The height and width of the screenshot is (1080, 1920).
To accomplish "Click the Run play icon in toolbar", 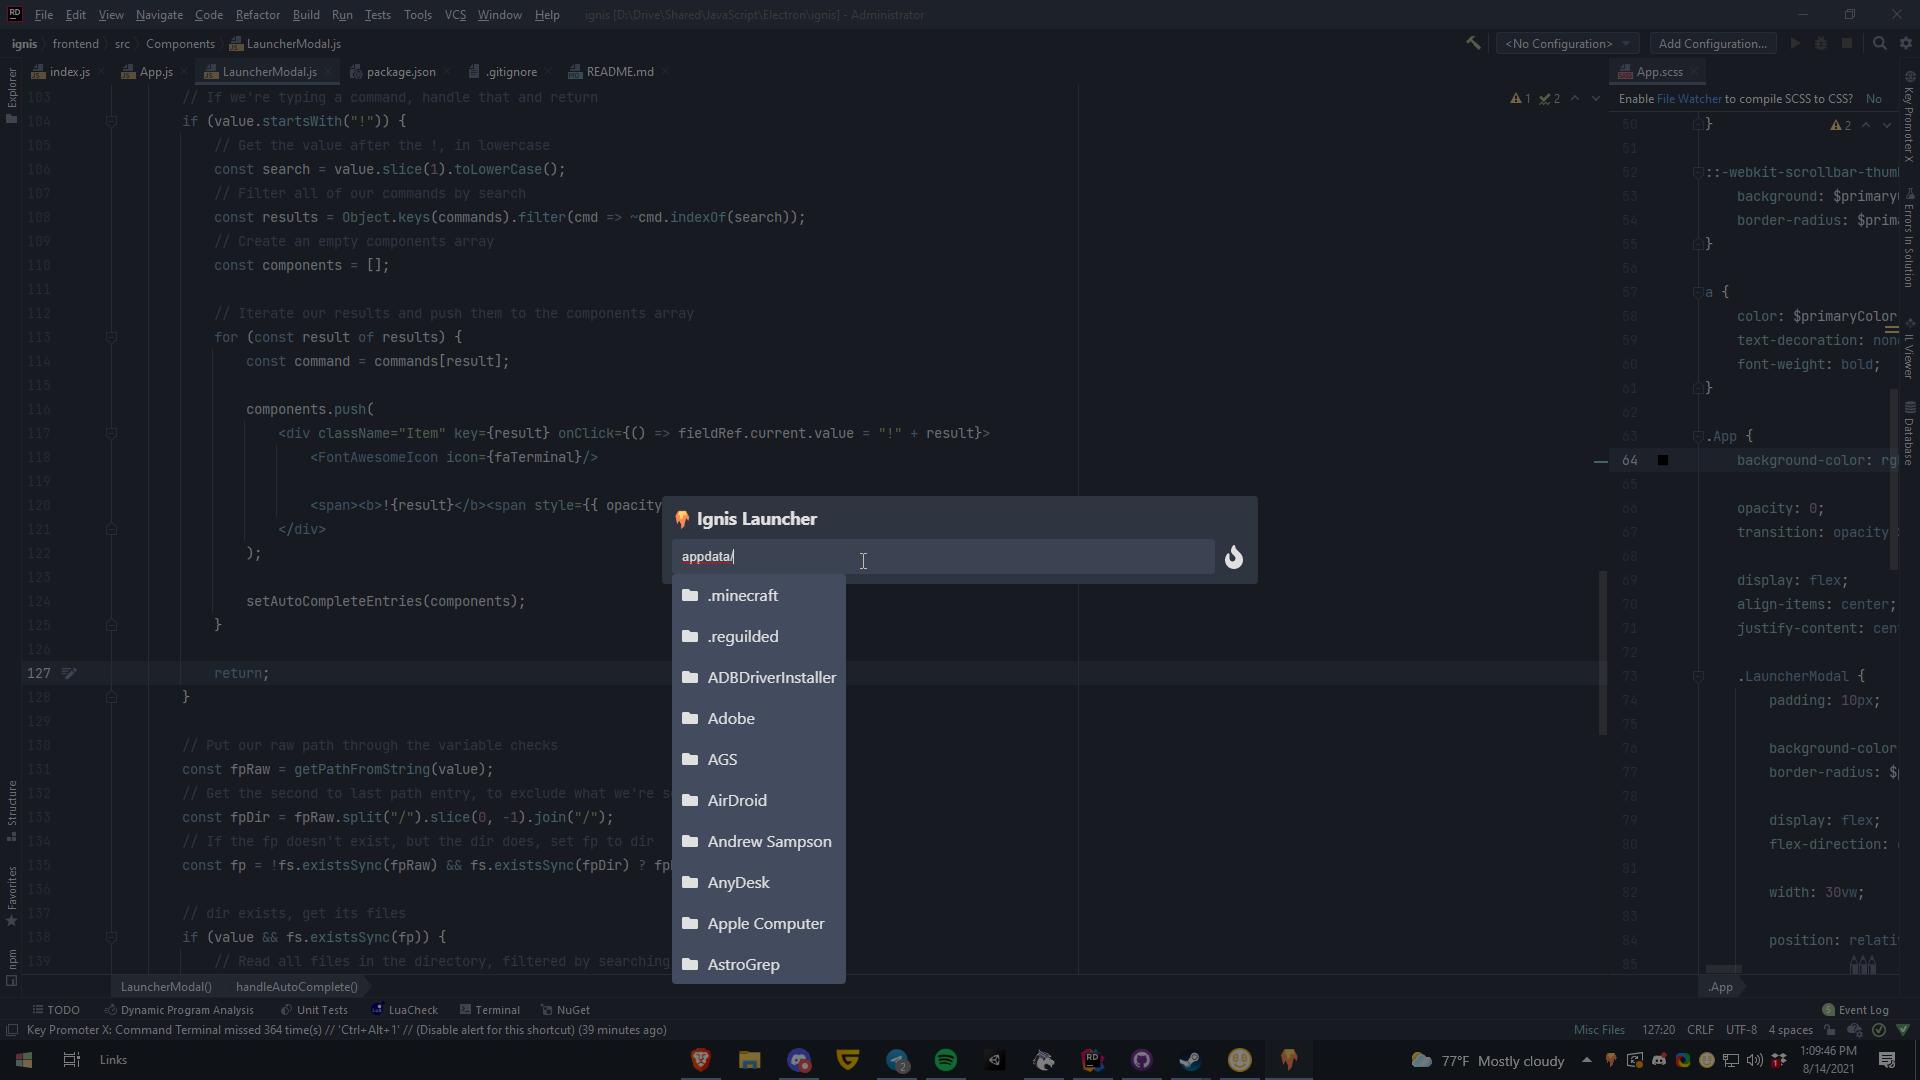I will (x=1795, y=44).
